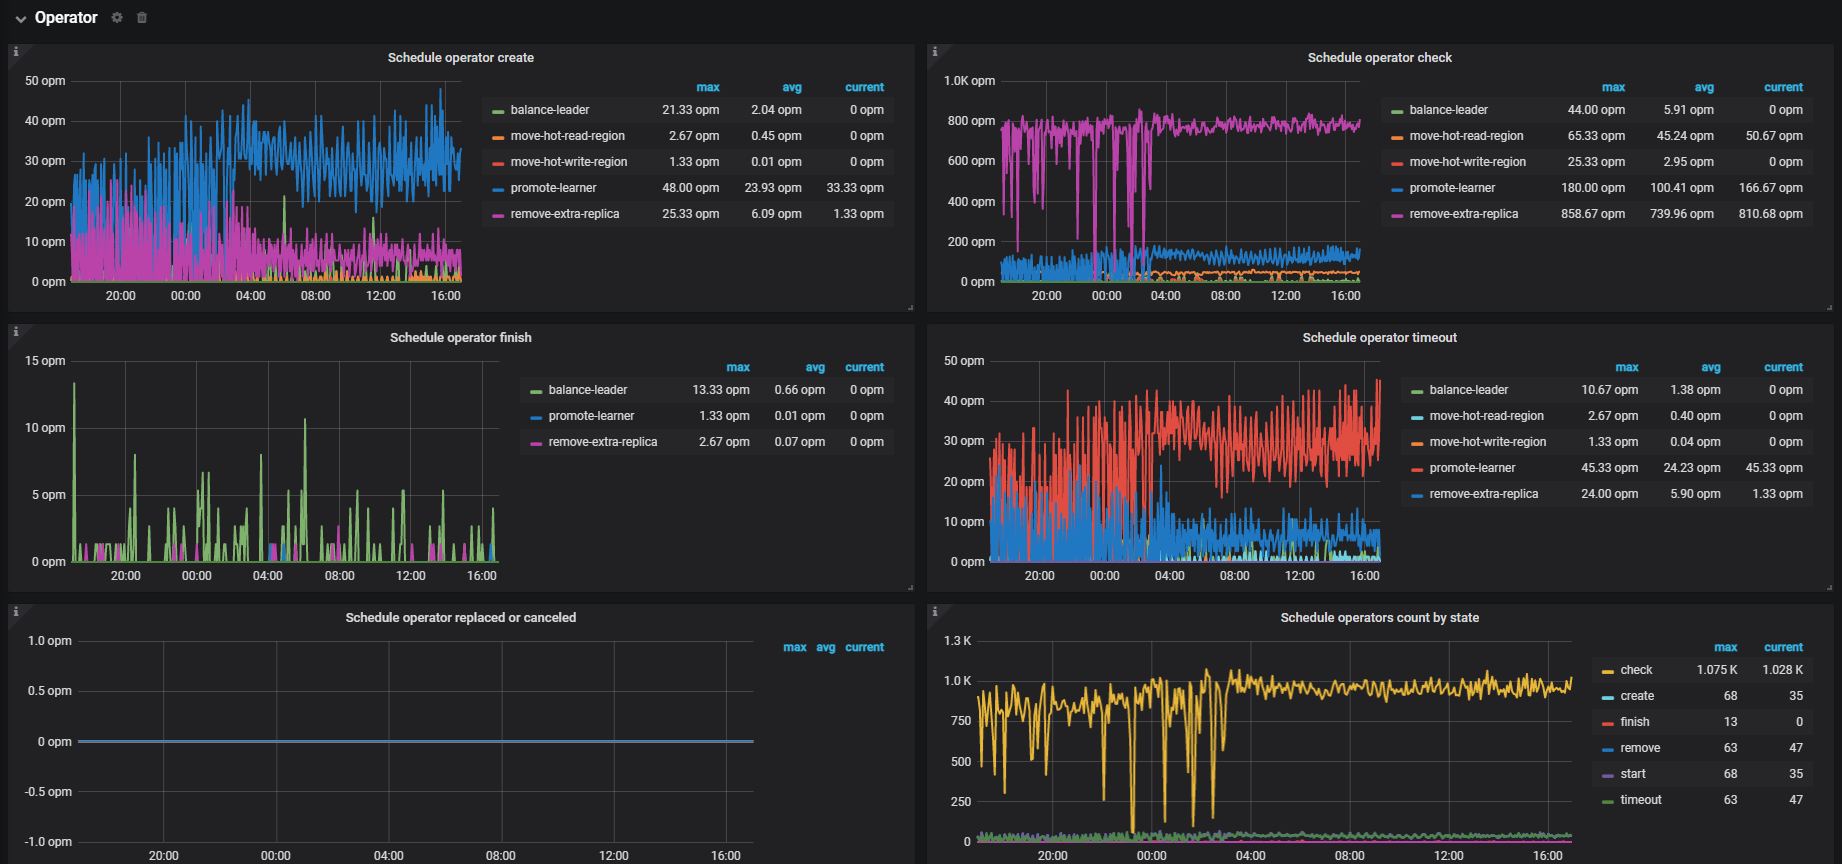Click info icon on Schedule operator create panel
The width and height of the screenshot is (1842, 864).
pyautogui.click(x=16, y=52)
